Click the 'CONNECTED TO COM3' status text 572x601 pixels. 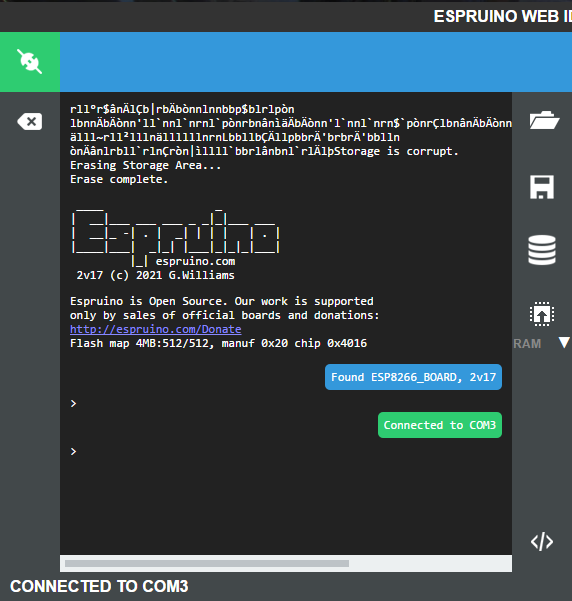[99, 586]
